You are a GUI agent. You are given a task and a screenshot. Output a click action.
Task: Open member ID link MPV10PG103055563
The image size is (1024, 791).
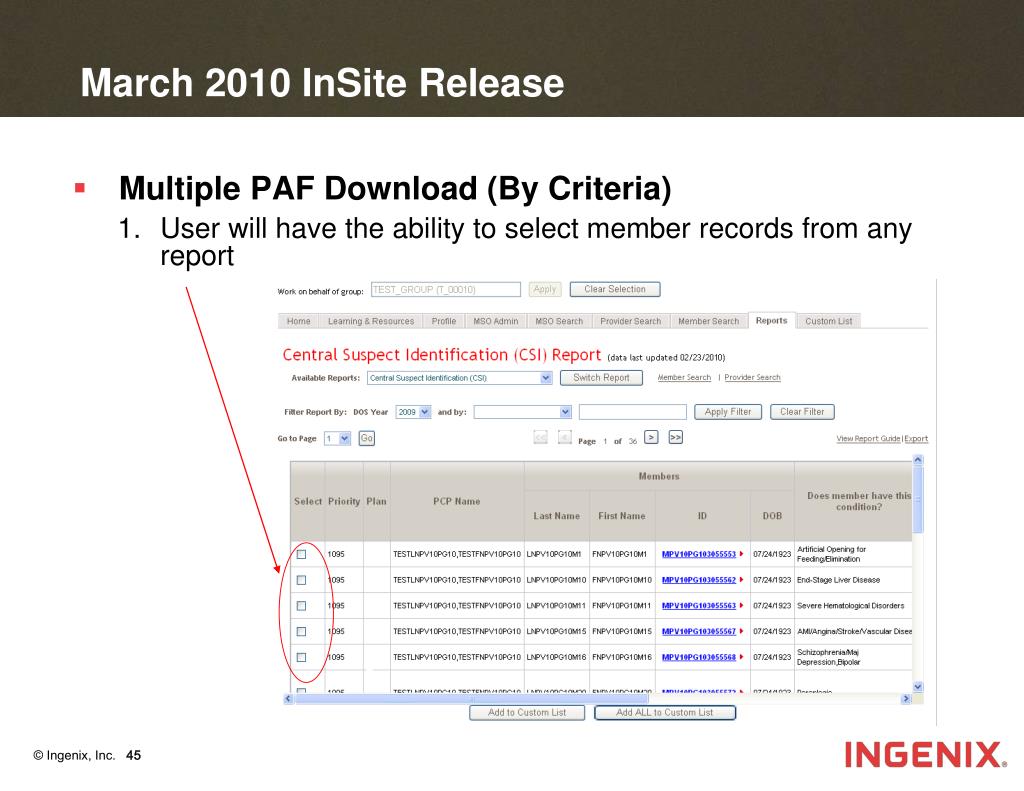(699, 605)
